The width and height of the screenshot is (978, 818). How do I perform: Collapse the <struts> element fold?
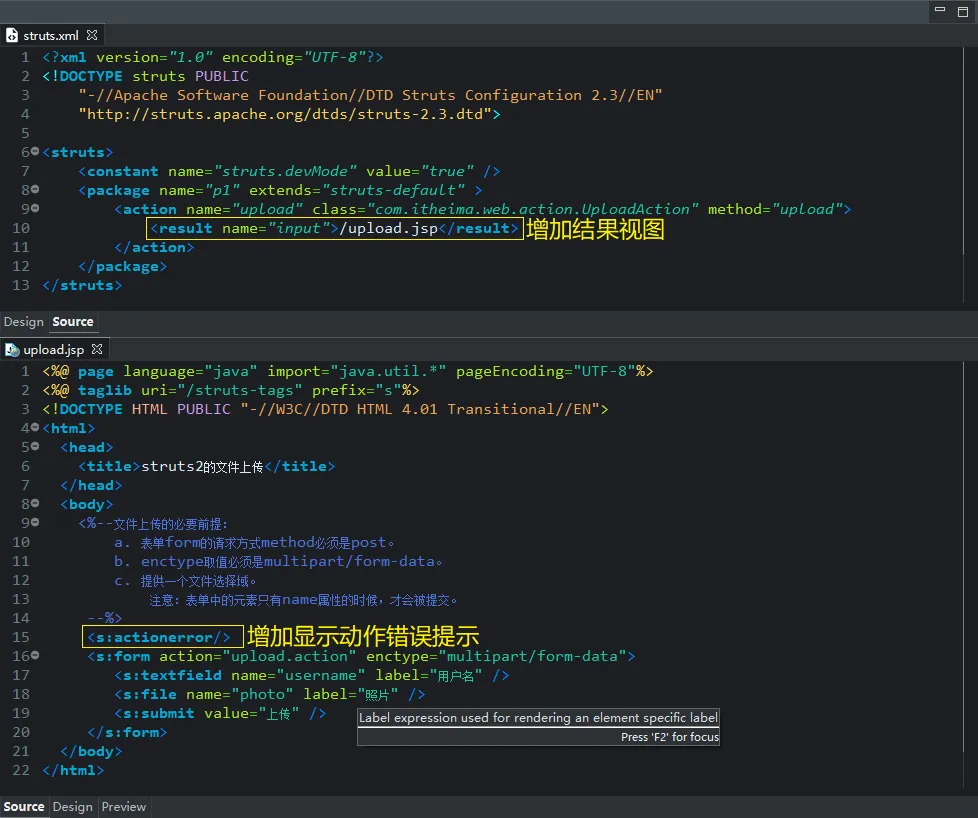35,152
